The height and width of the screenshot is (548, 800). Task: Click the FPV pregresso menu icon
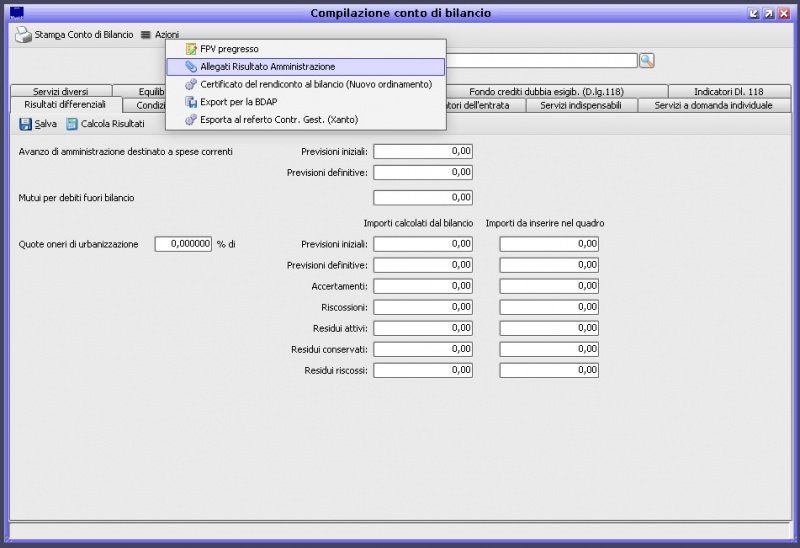(x=191, y=48)
